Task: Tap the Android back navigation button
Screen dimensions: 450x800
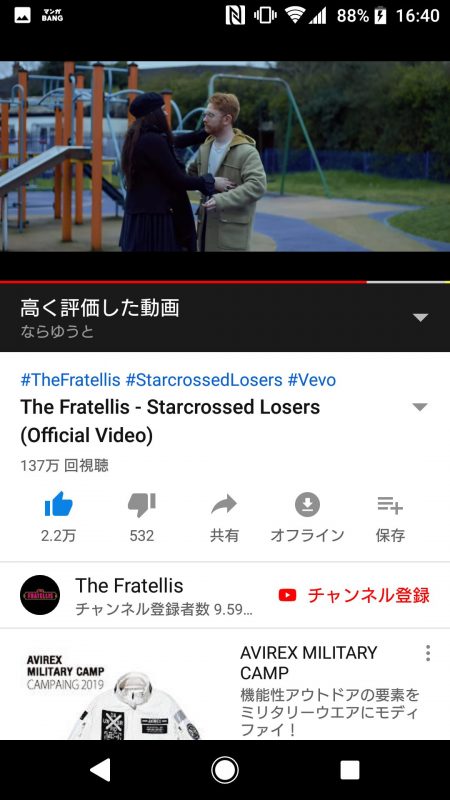Action: tap(100, 770)
